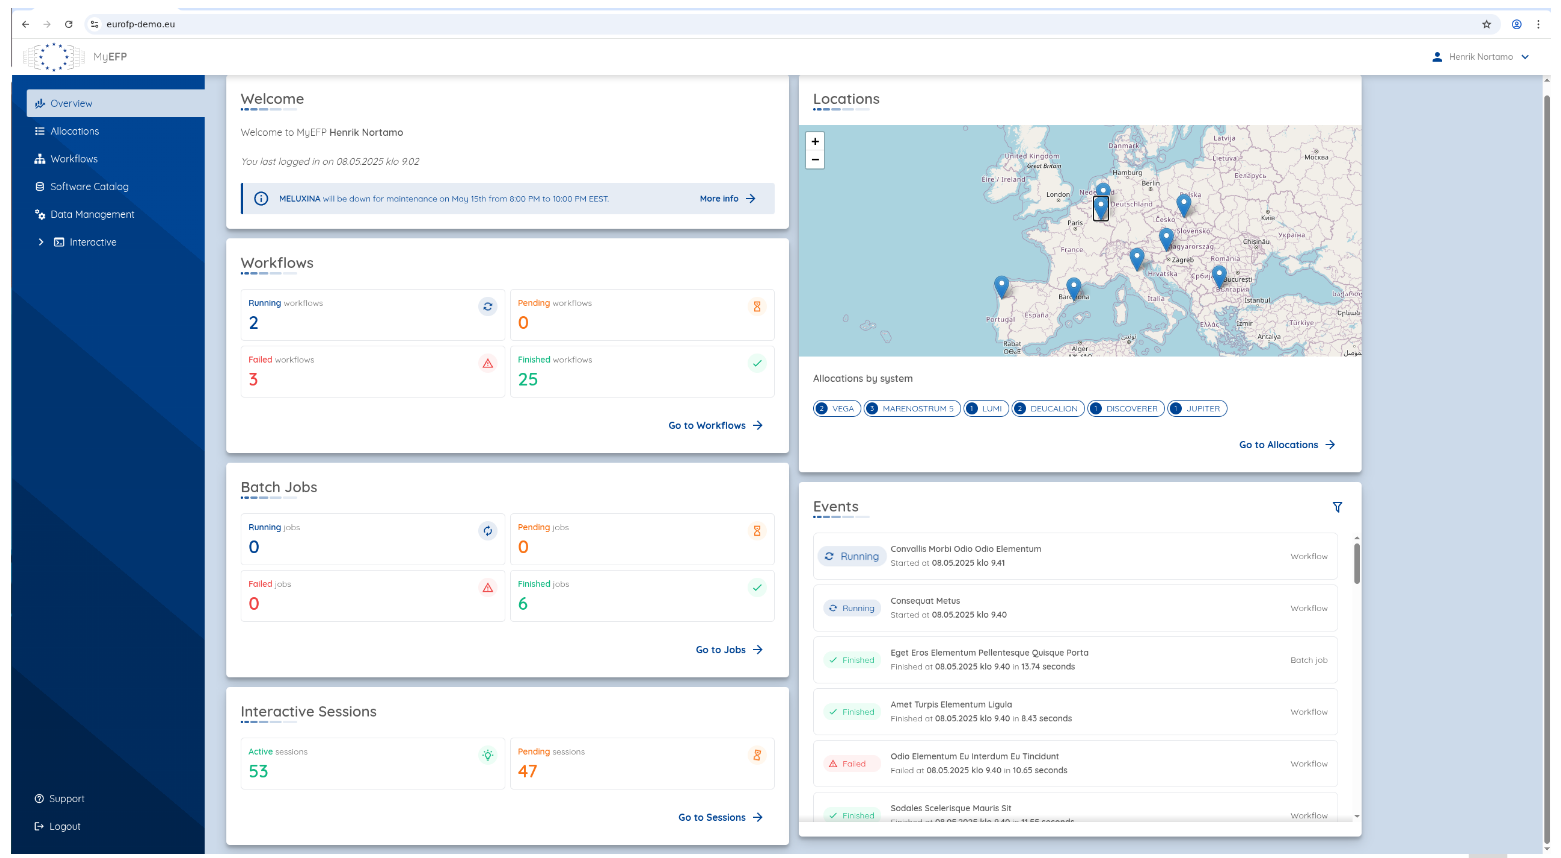The image size is (1561, 858).
Task: Click More info on the maintenance notice
Action: tap(727, 199)
